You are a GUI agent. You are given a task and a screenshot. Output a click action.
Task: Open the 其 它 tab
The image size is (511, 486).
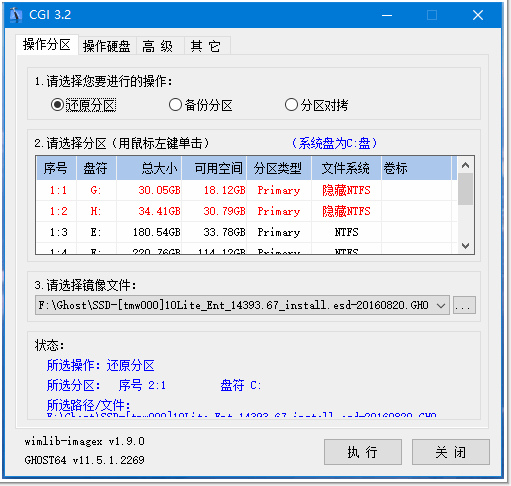(206, 46)
